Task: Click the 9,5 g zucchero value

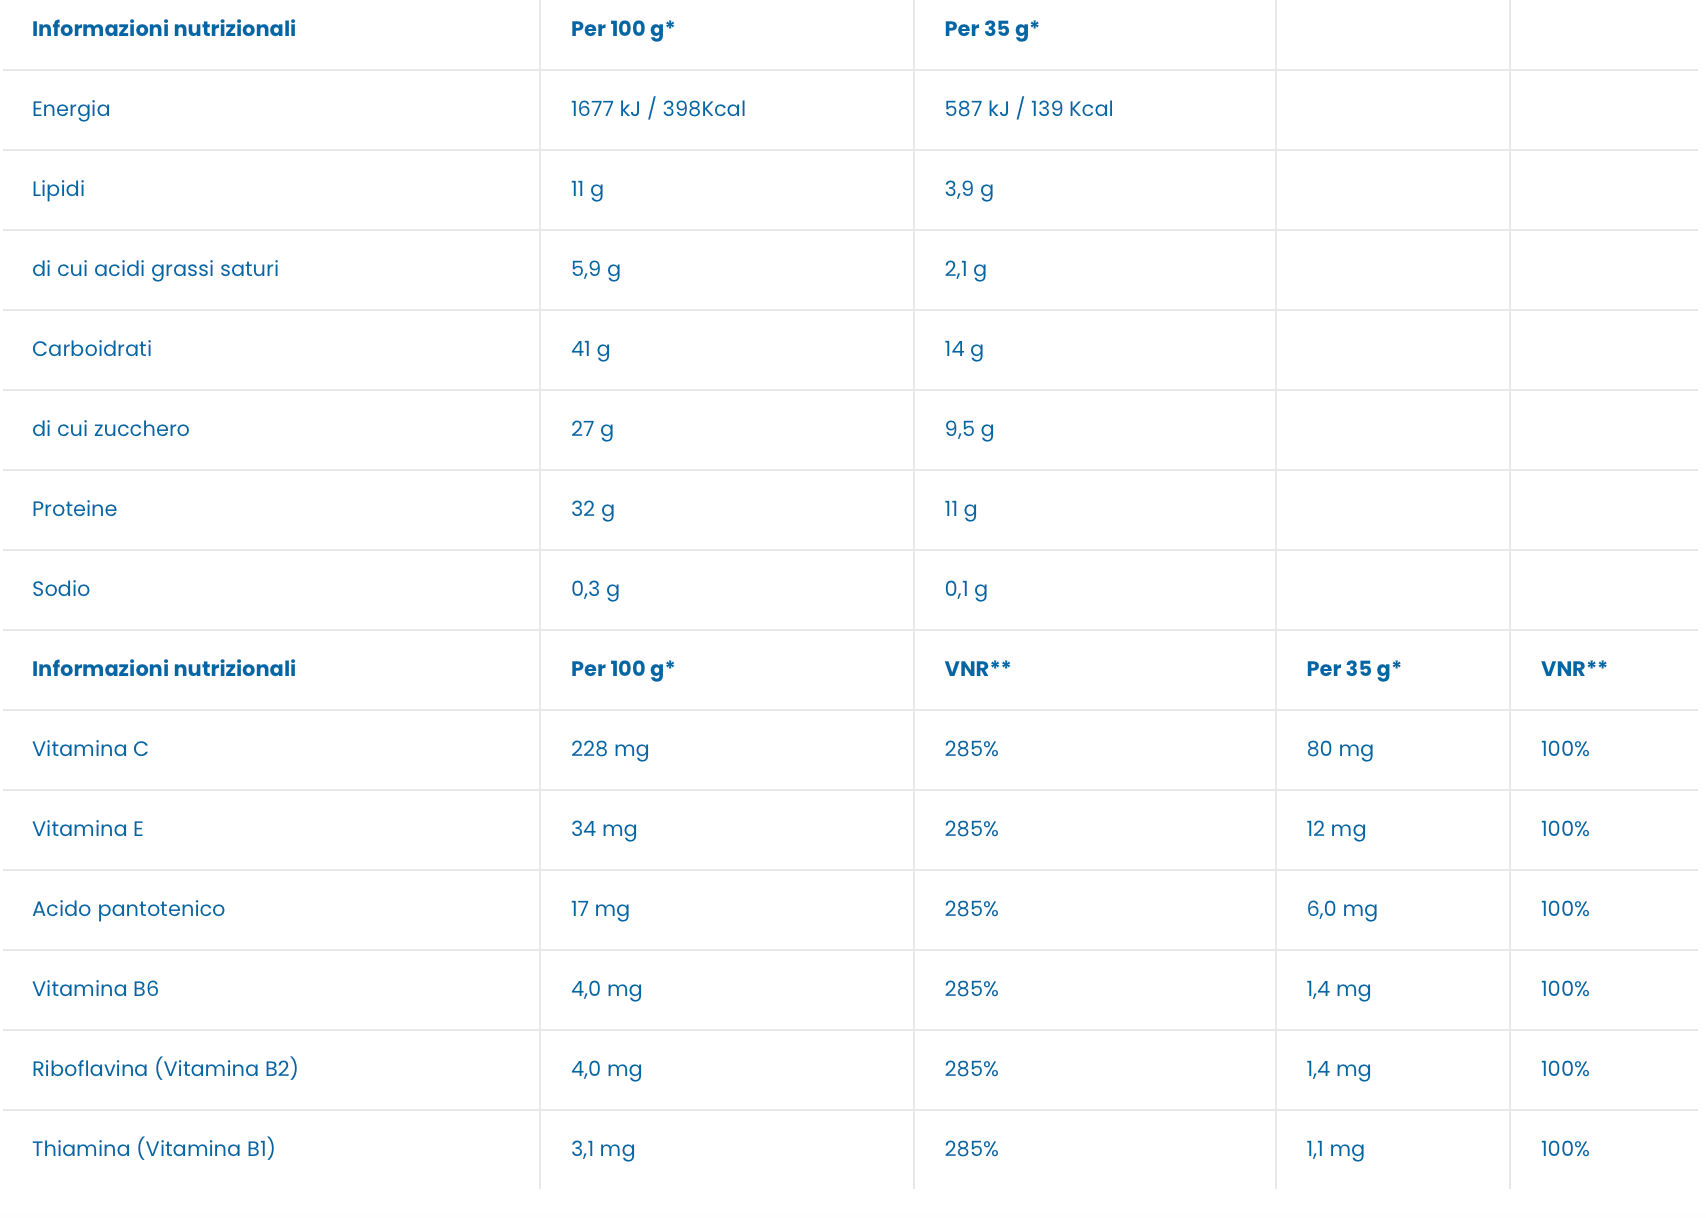Action: 969,429
